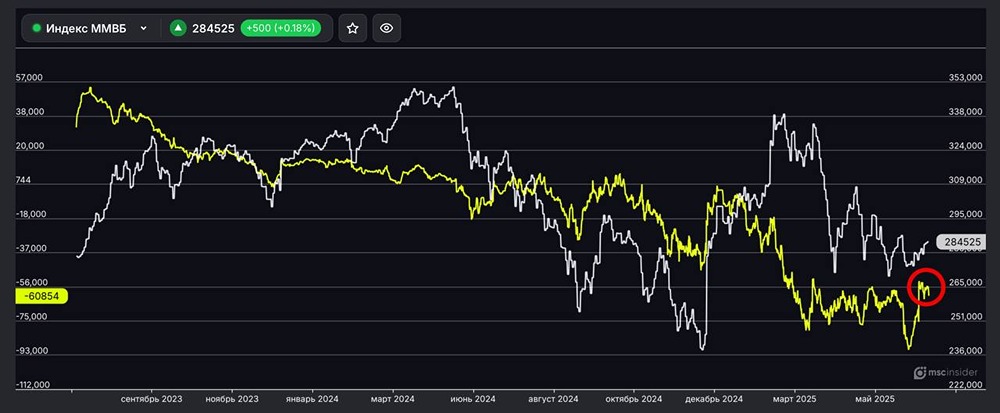1000x413 pixels.
Task: Click the green status dot beside Индекс ММВБ
Action: click(x=36, y=28)
